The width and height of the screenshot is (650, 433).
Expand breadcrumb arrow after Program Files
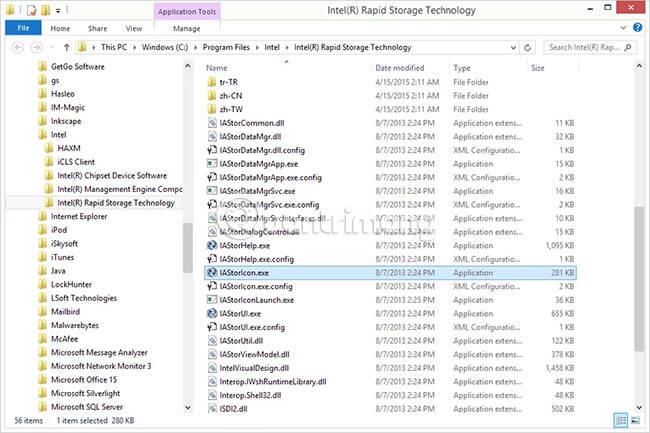tap(257, 48)
